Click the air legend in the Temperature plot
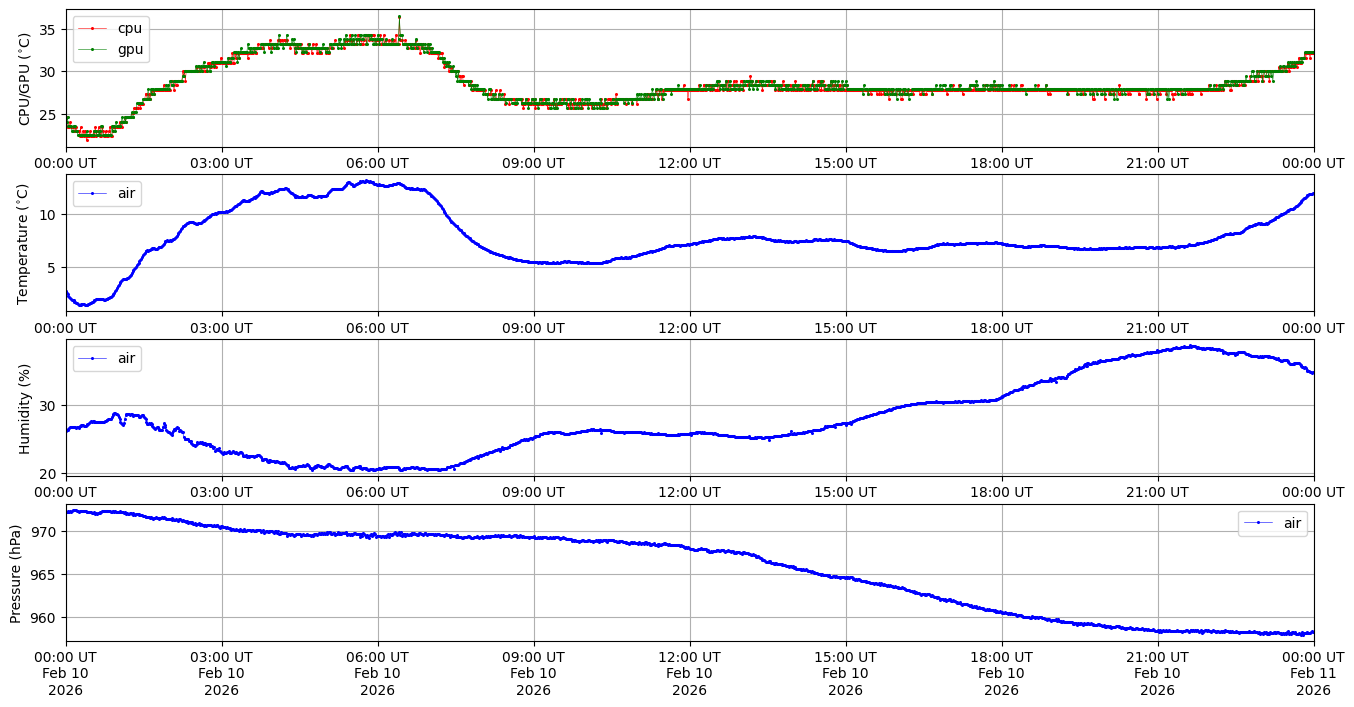Image resolution: width=1354 pixels, height=707 pixels. [x=107, y=193]
